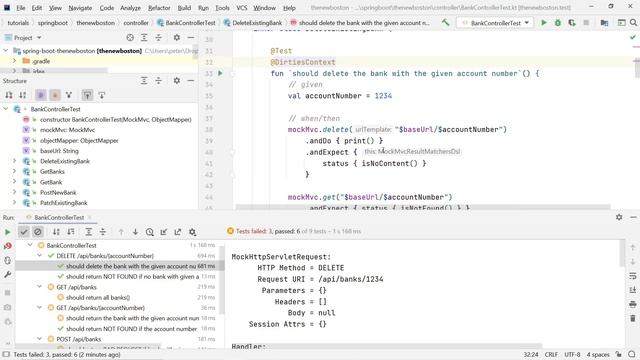
Task: Click DeleteExistingBank breadcrumb in navigation bar
Action: click(x=253, y=23)
